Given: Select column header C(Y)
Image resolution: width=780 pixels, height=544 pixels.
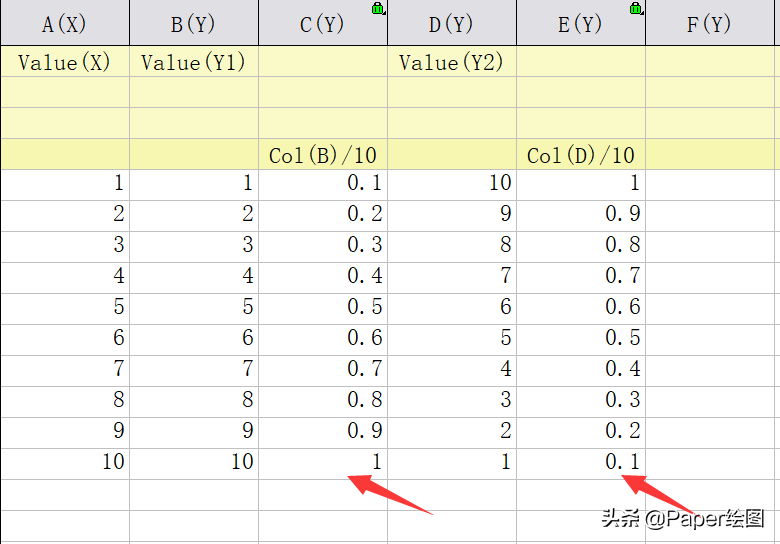Looking at the screenshot, I should pos(323,23).
